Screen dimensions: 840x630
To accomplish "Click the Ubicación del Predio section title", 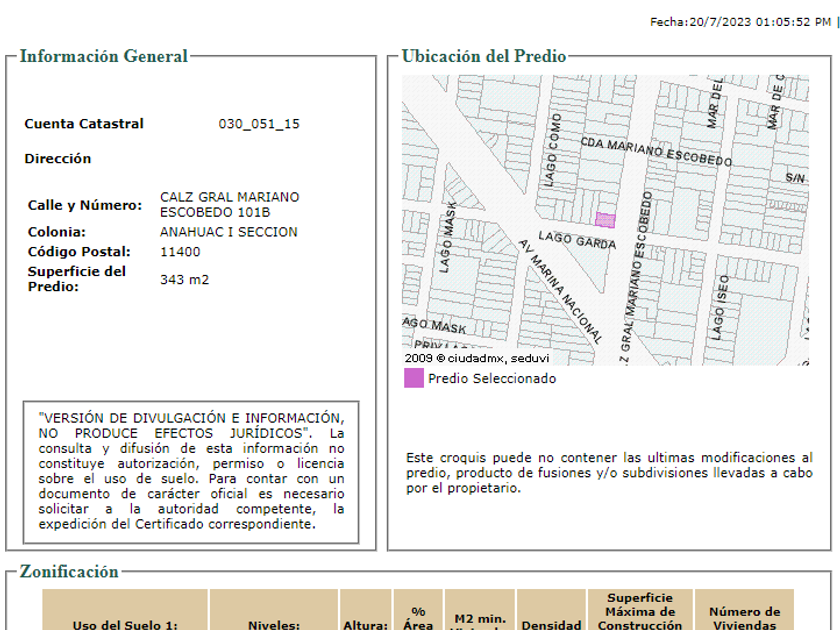I will point(484,56).
